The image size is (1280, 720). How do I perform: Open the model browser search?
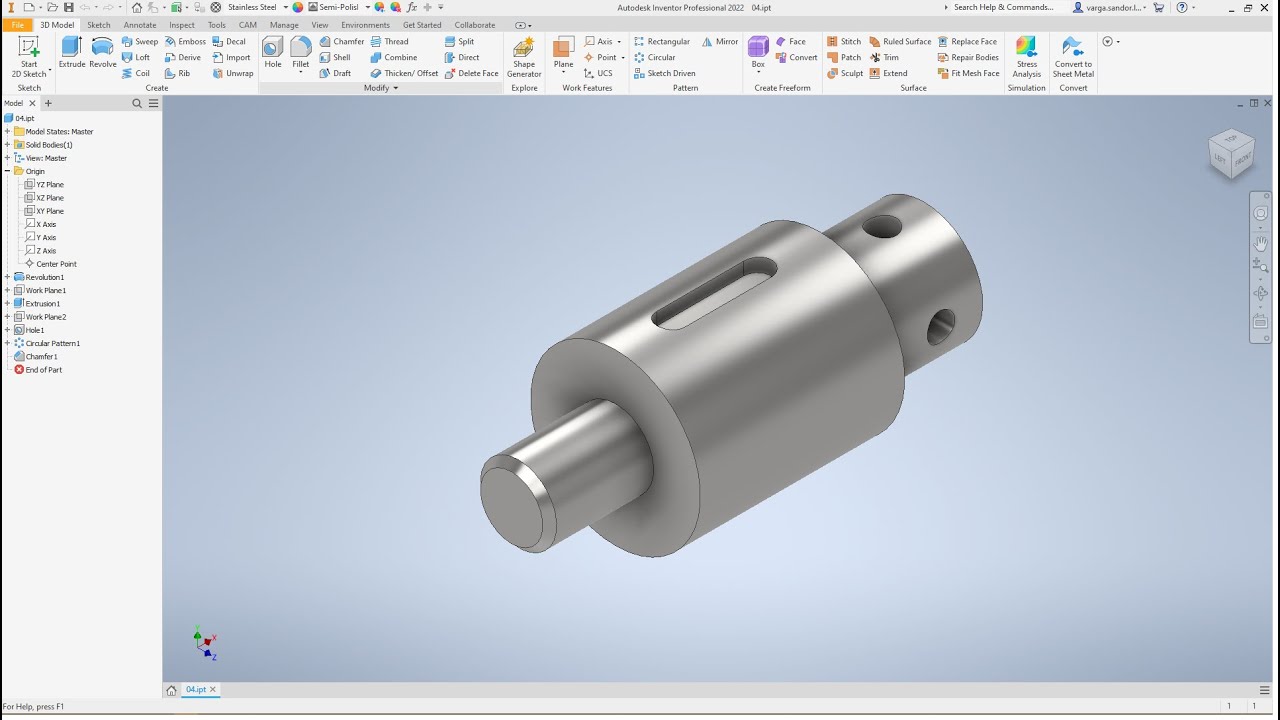point(137,103)
